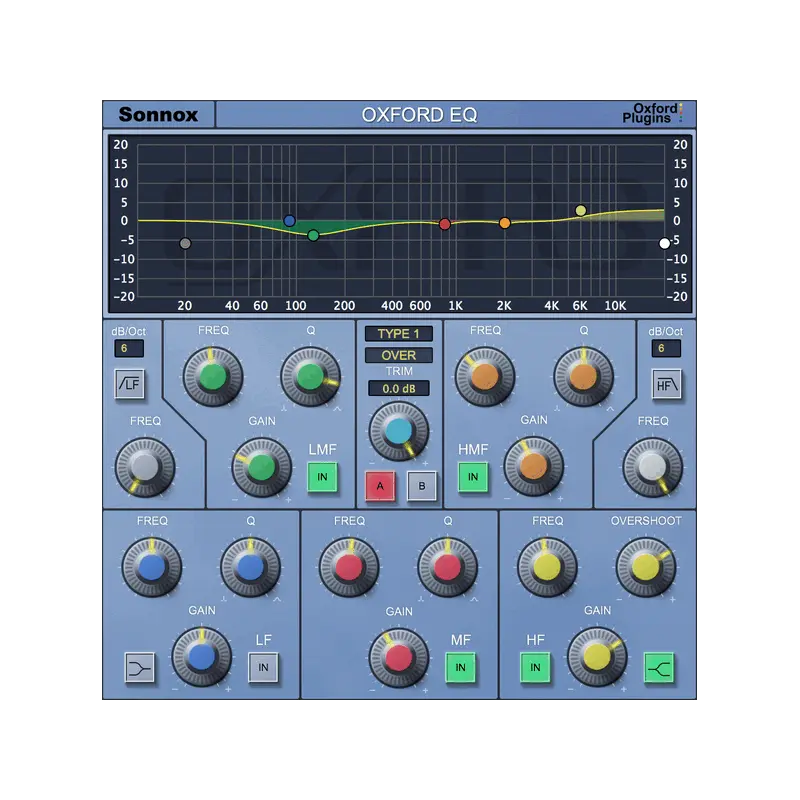Click the 10K frequency label on graph

click(615, 306)
